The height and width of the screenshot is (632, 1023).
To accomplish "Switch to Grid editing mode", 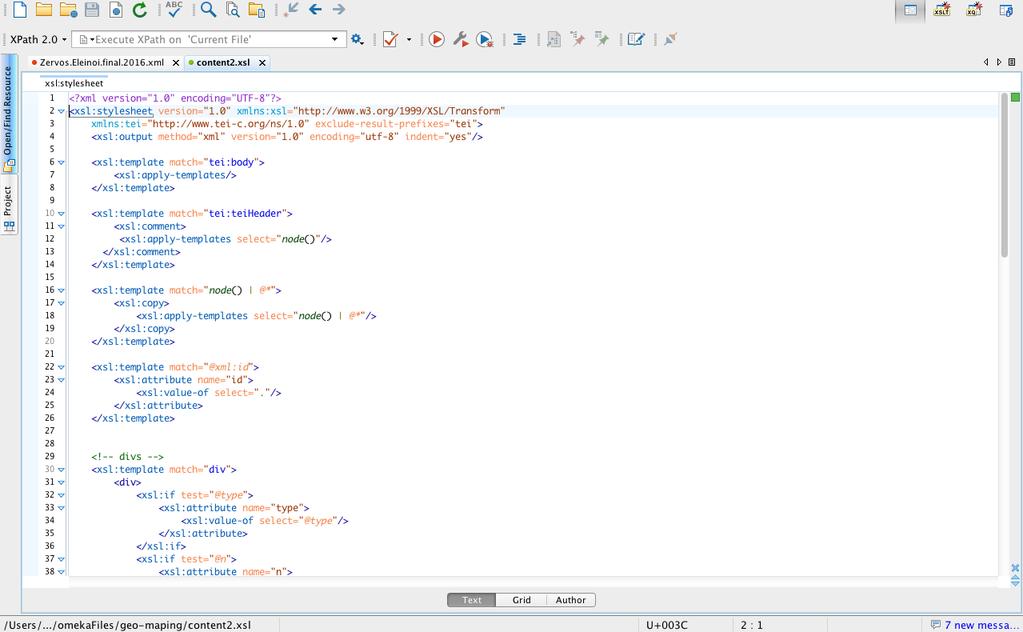I will click(521, 600).
